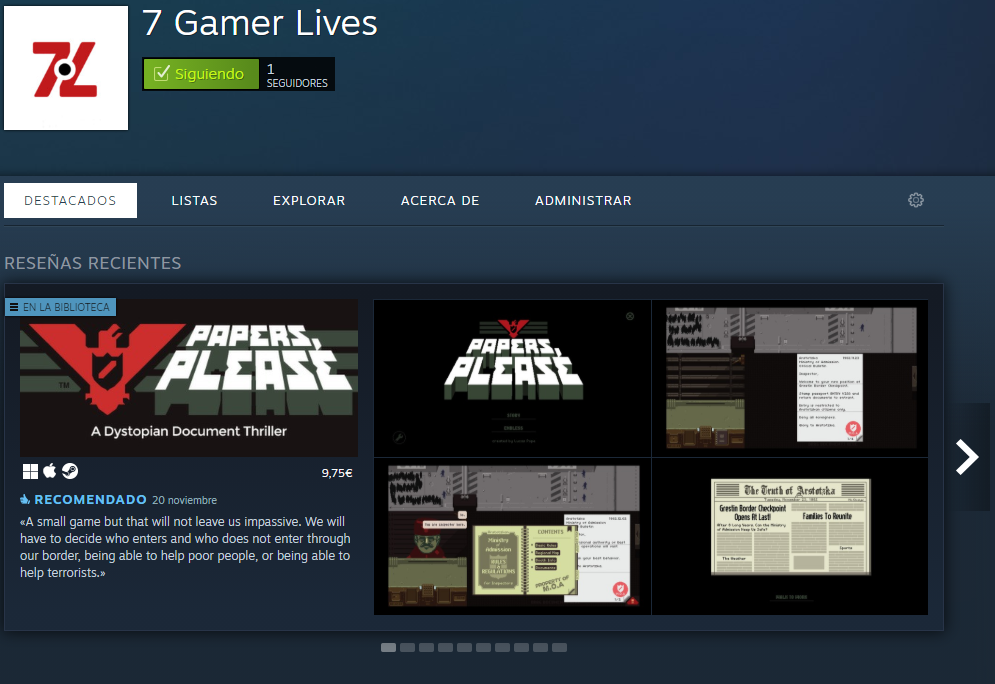This screenshot has width=995, height=684.
Task: Click the 9,75€ price
Action: click(337, 473)
